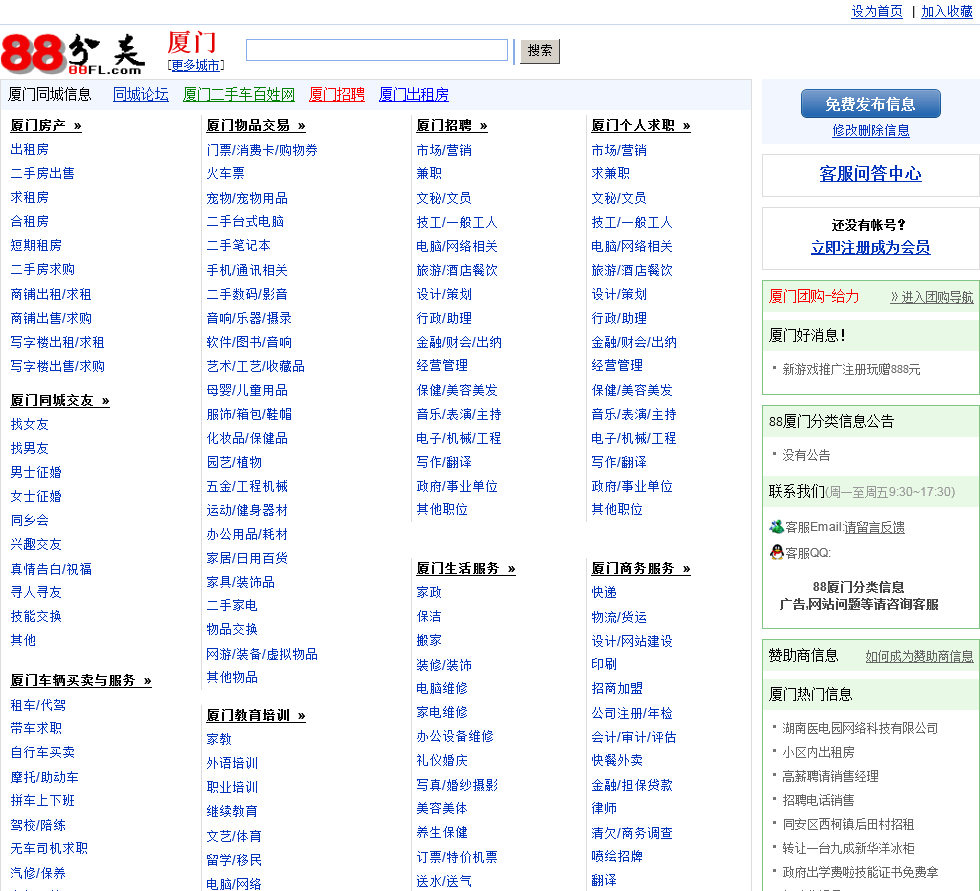Viewport: 980px width, 891px height.
Task: Expand the 厦门物品交易 » category heading
Action: coord(256,126)
